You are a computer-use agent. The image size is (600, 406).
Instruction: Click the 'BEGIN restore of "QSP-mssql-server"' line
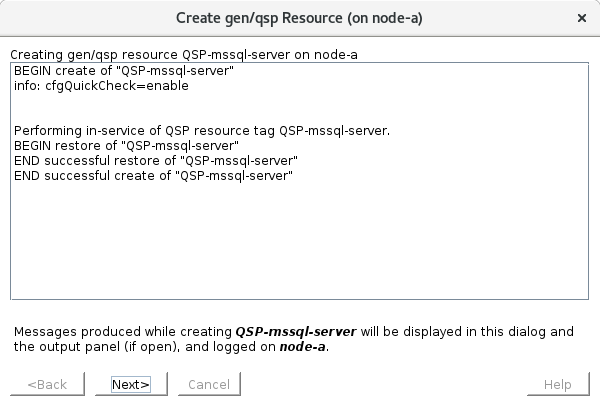(126, 146)
